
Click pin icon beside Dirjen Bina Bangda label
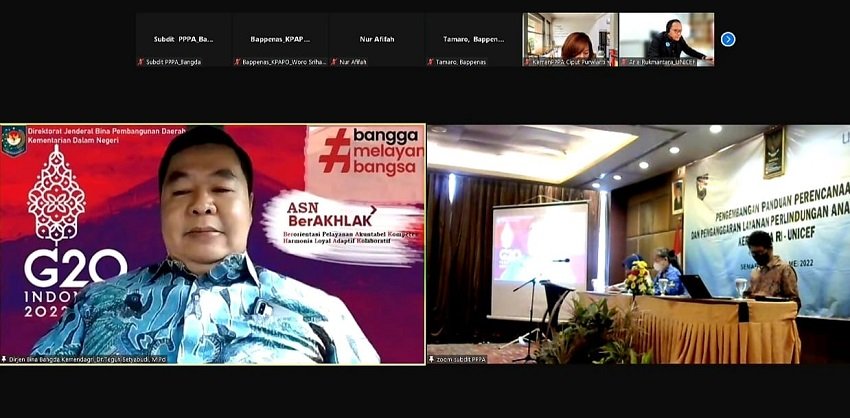[x=4, y=359]
